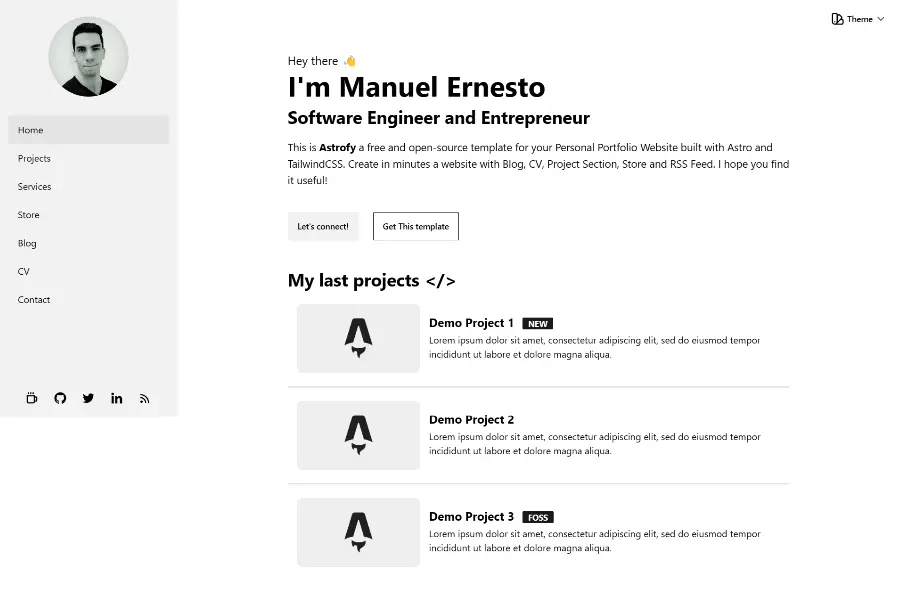
Task: Open the Projects sidebar item
Action: tap(34, 158)
